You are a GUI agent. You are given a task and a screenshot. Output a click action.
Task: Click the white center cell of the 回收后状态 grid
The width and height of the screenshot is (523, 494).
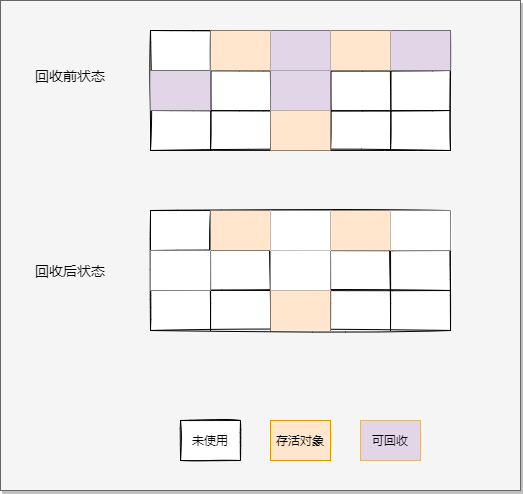click(300, 270)
